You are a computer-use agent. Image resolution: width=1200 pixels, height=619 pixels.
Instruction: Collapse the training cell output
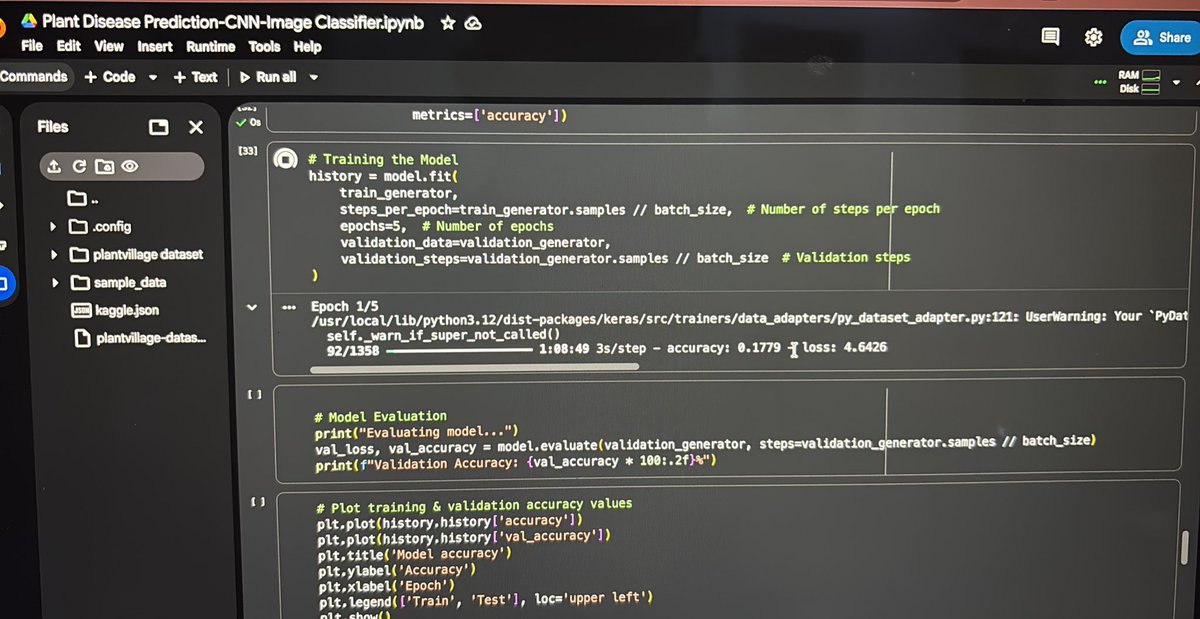(x=252, y=307)
